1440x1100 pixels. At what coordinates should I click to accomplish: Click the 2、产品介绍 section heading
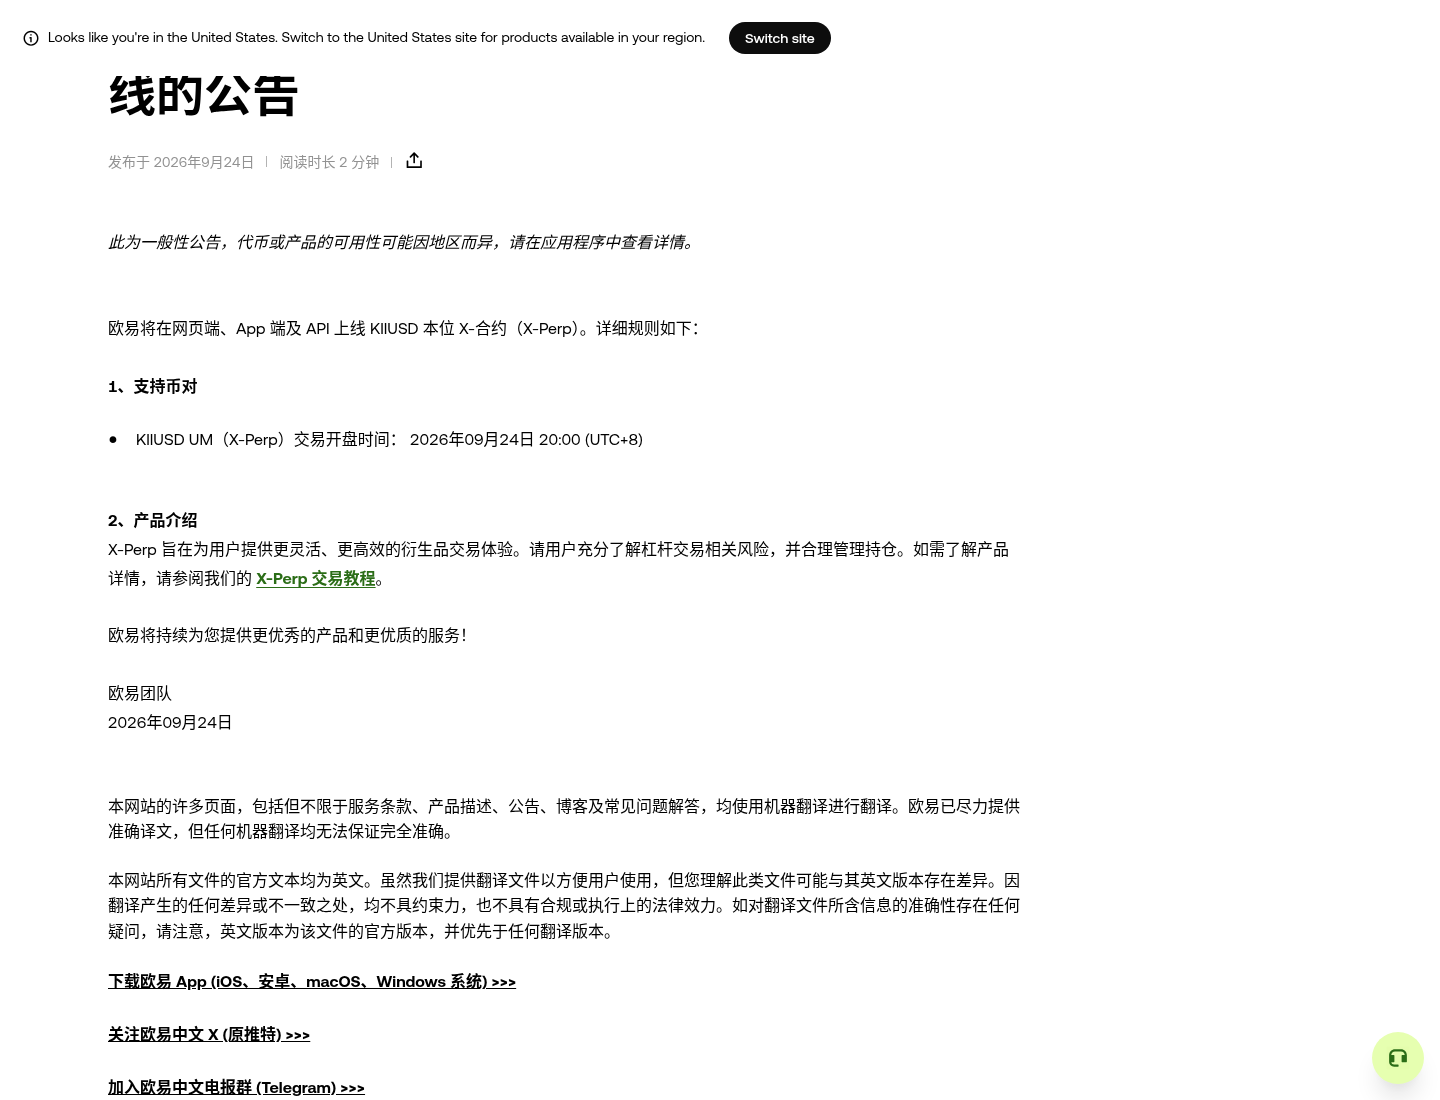152,520
